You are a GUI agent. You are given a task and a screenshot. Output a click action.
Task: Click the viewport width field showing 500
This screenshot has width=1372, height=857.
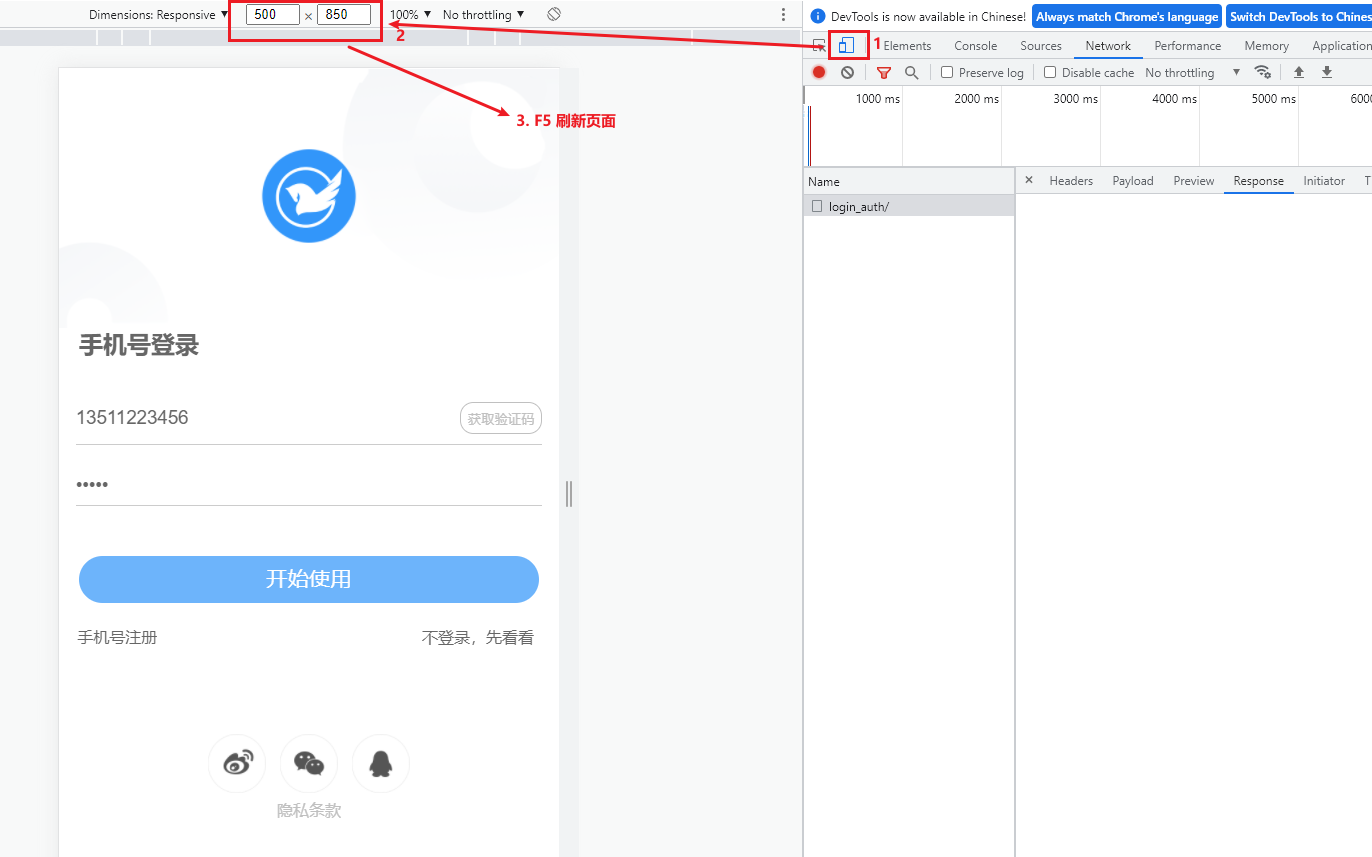(x=273, y=14)
